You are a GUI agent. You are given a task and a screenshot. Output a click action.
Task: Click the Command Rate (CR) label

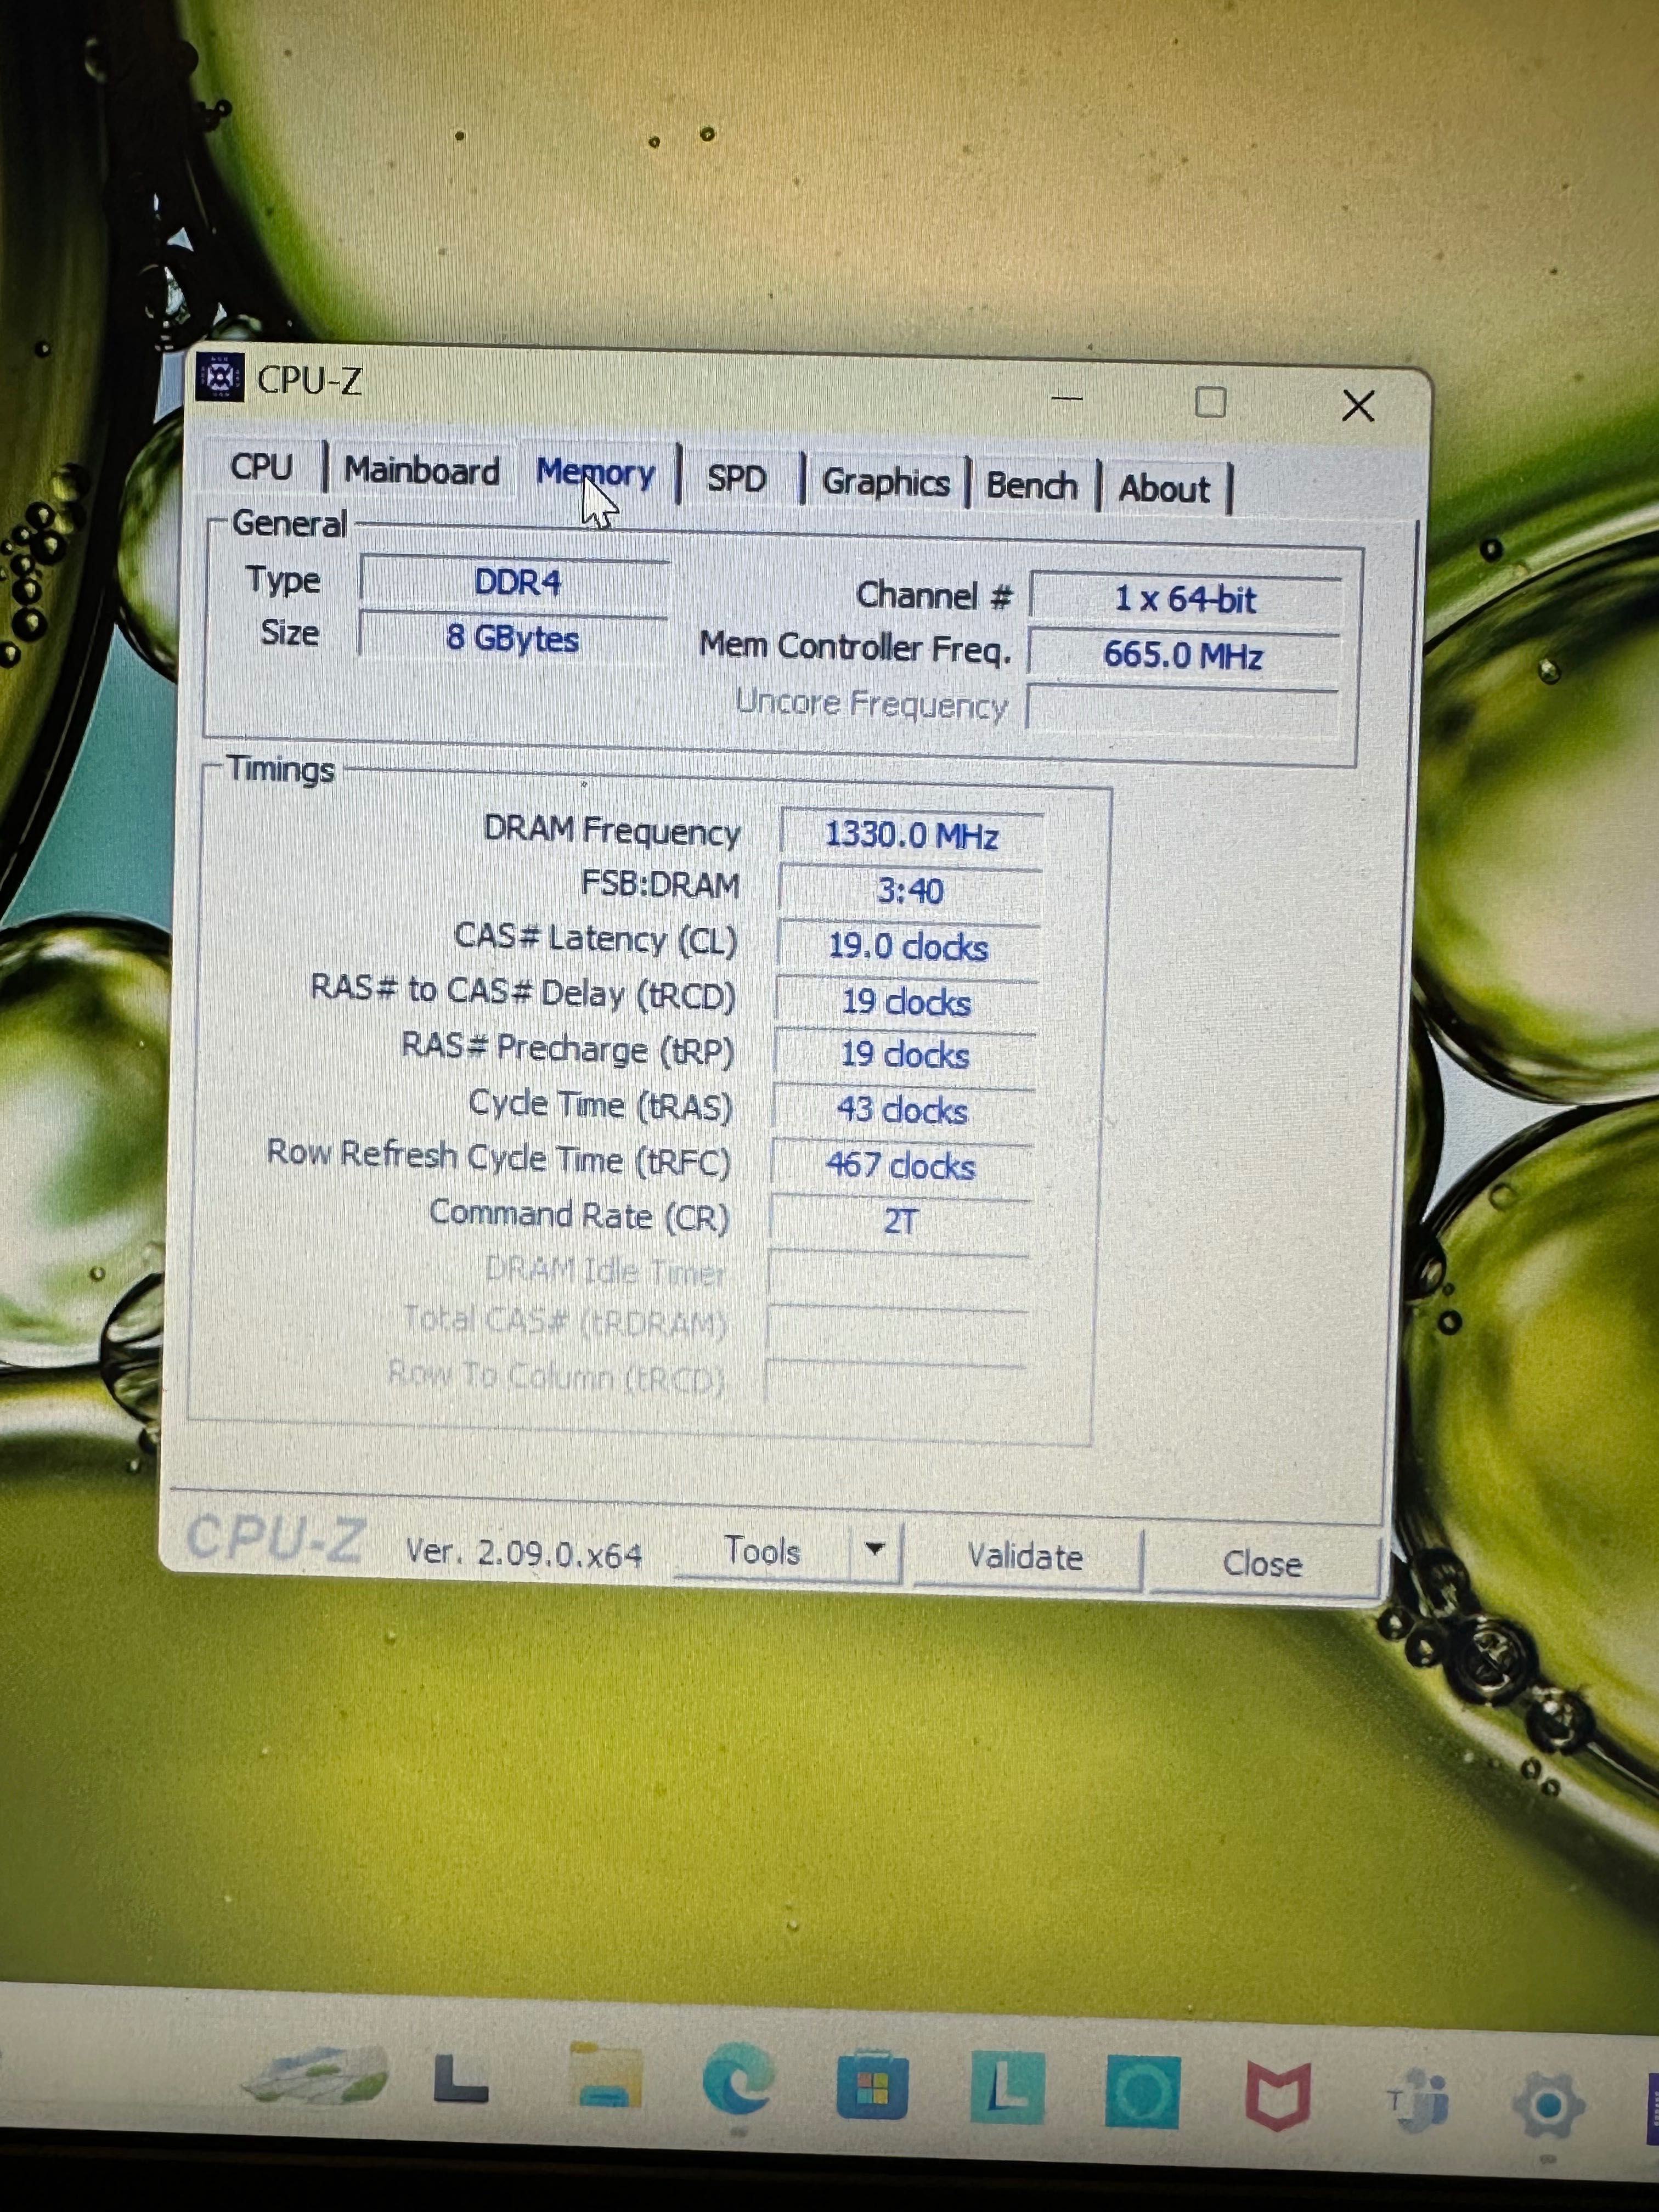(579, 1214)
